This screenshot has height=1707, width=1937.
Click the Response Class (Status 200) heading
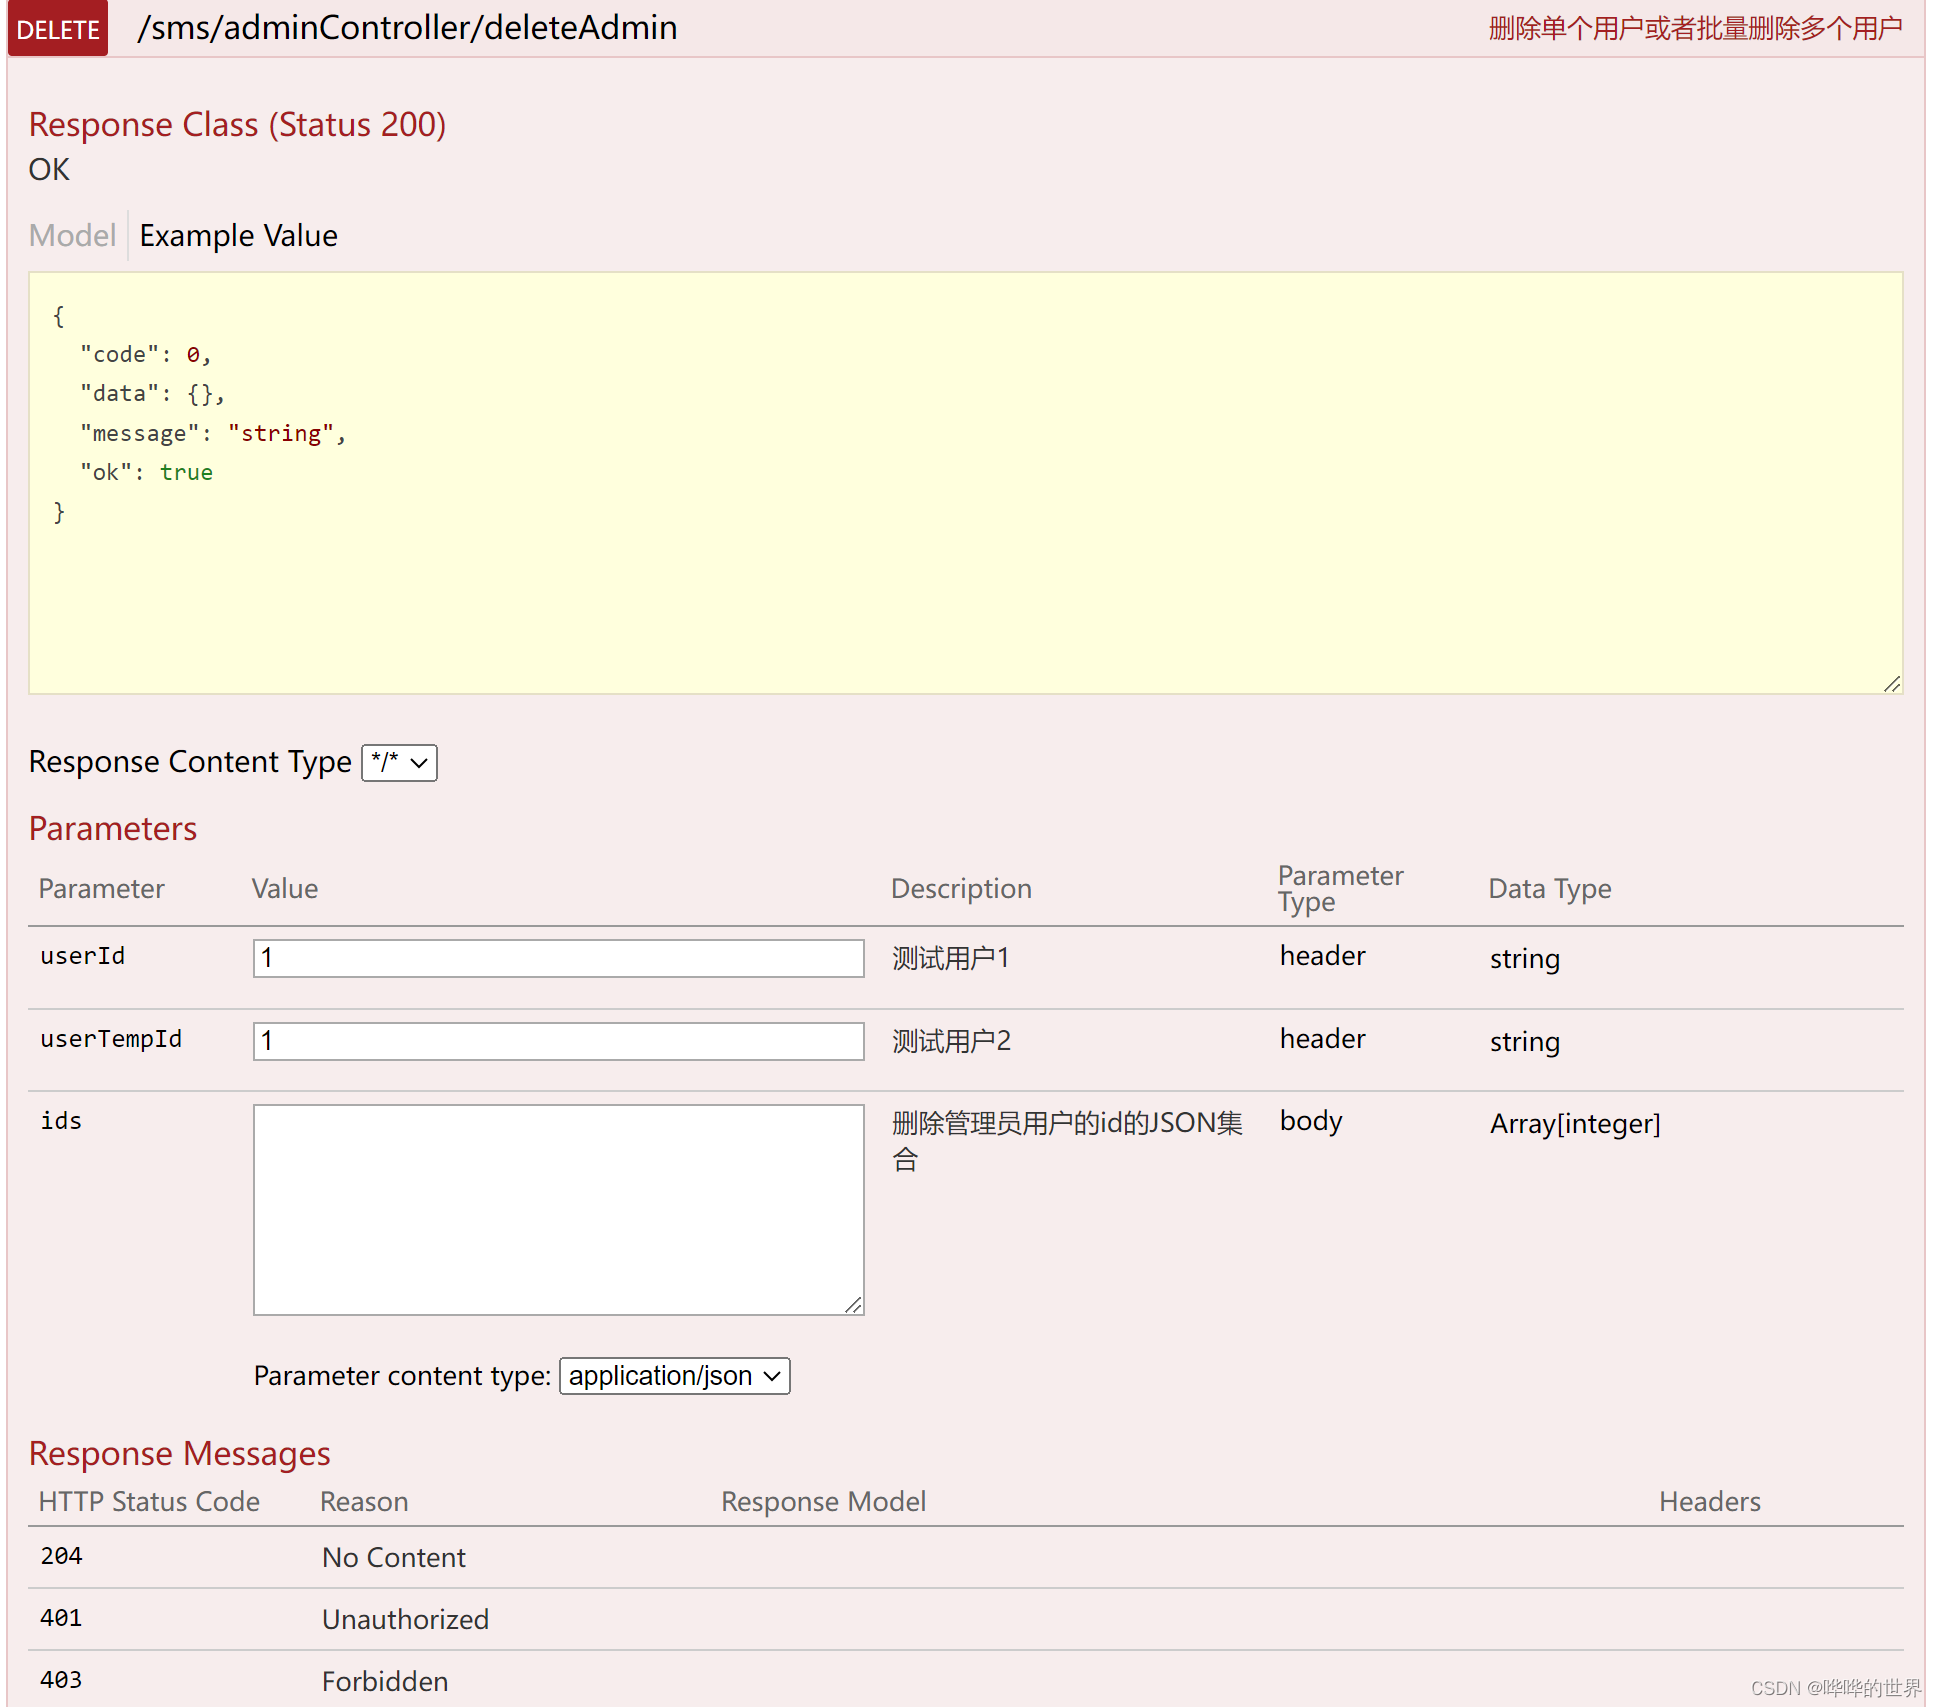(237, 124)
